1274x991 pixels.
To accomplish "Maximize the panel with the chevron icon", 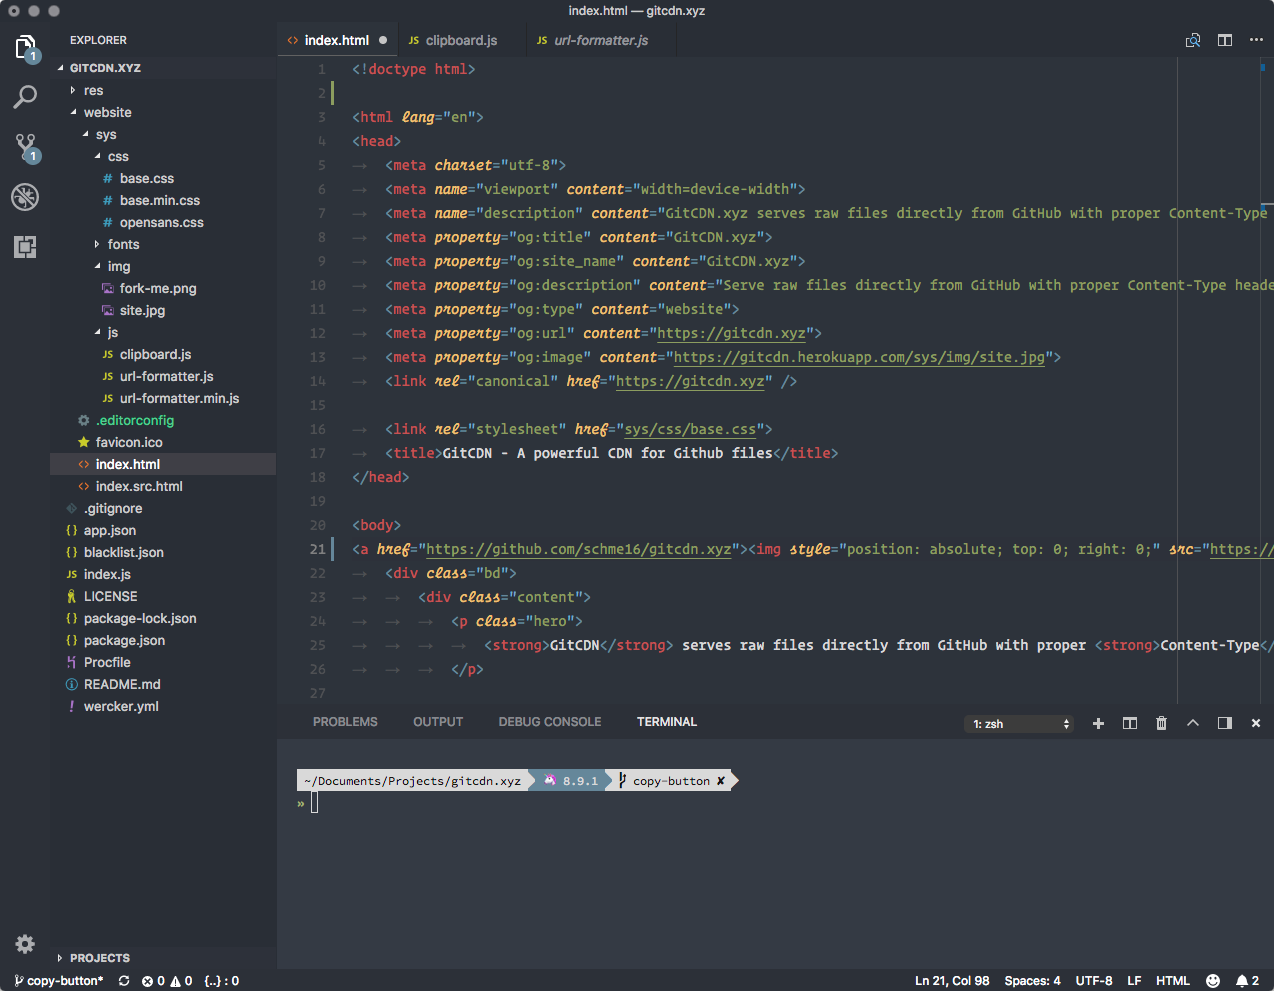I will click(x=1193, y=722).
